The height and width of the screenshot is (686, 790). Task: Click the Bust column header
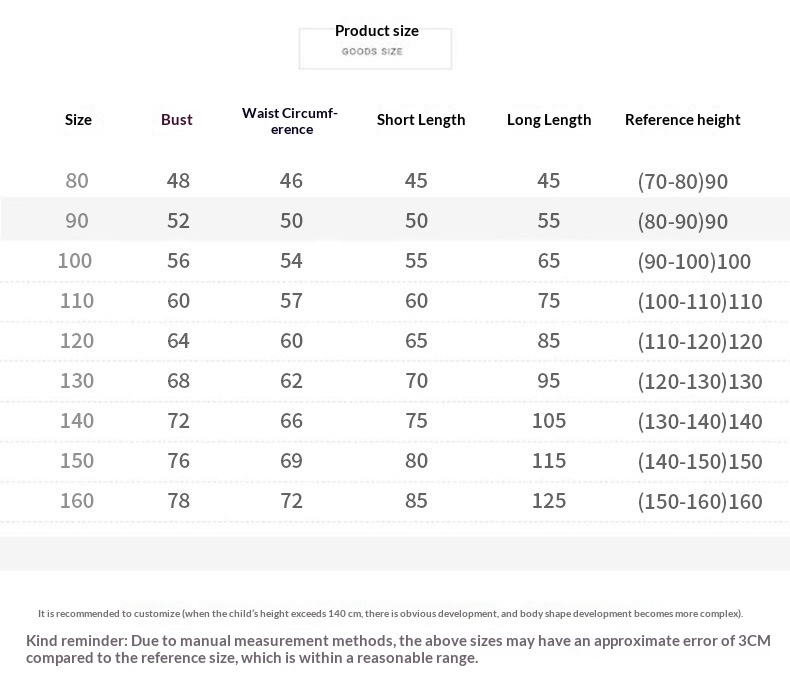click(176, 120)
